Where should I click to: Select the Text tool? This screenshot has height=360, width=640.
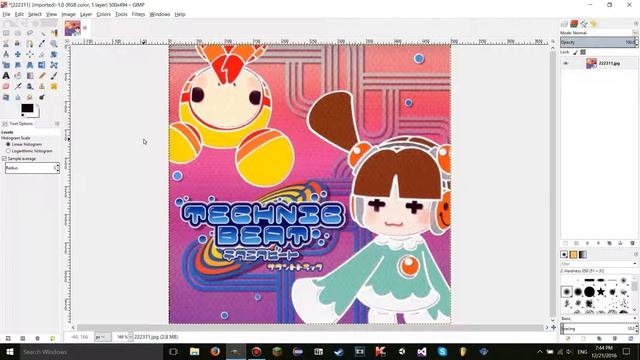[6, 76]
